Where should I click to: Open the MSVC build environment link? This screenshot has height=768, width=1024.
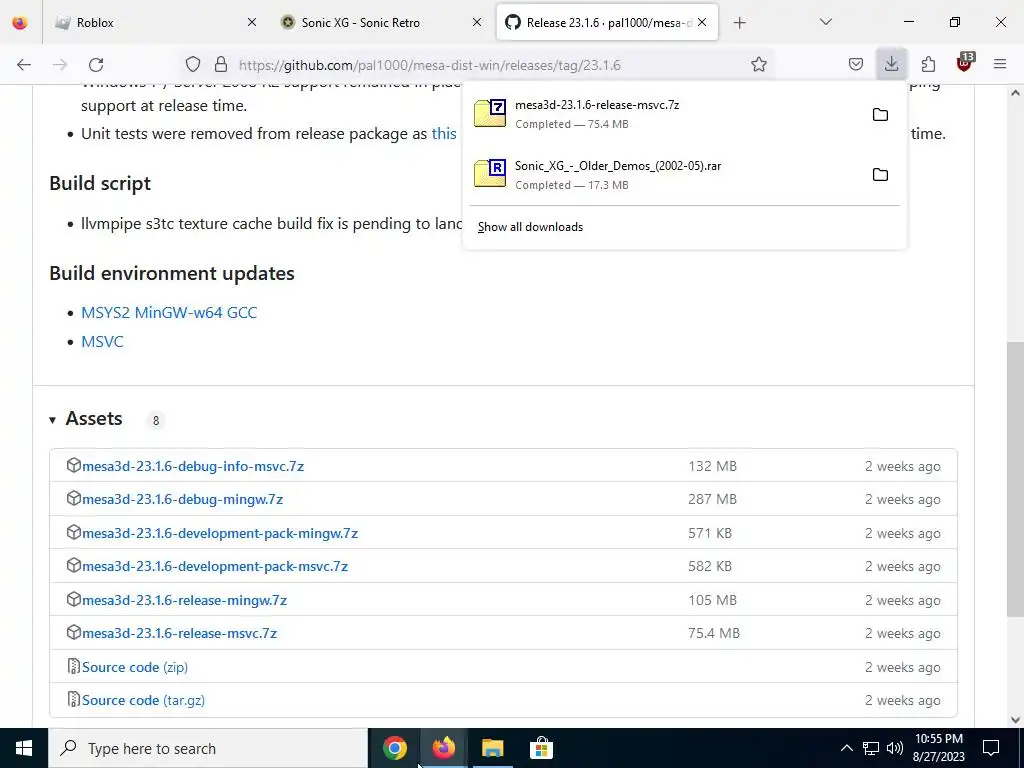(102, 342)
